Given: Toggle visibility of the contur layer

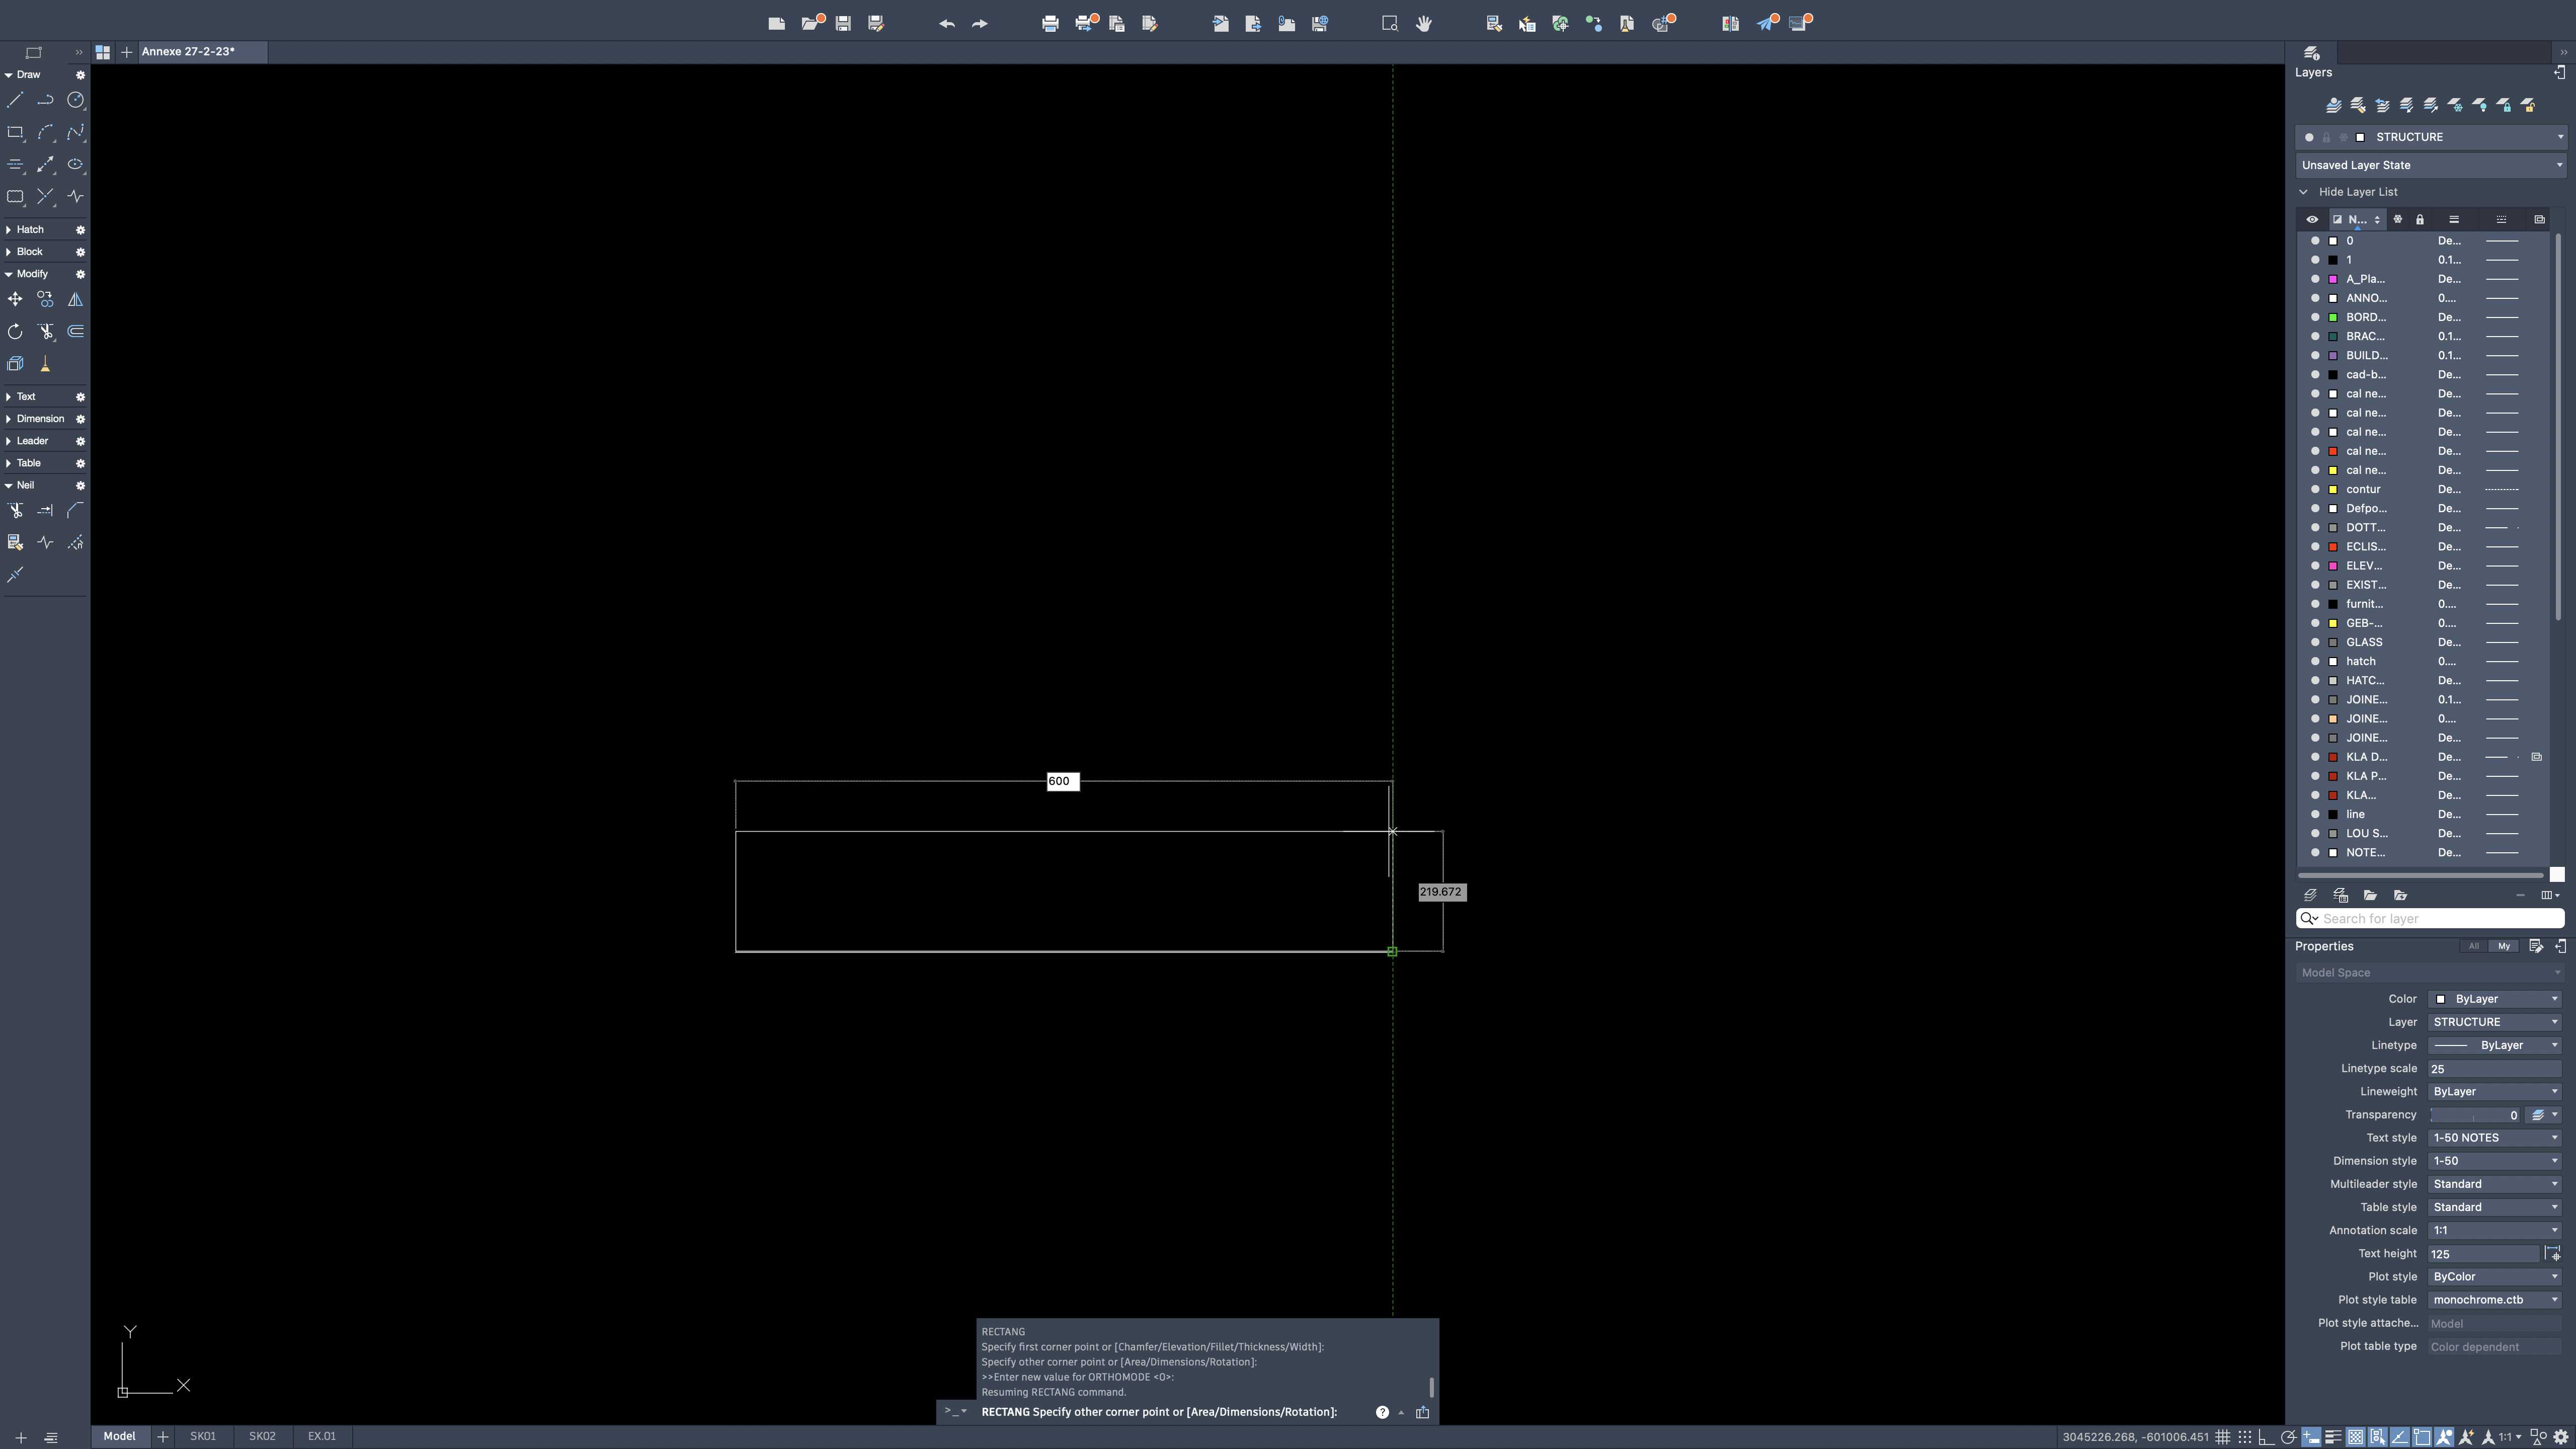Looking at the screenshot, I should pos(2315,489).
